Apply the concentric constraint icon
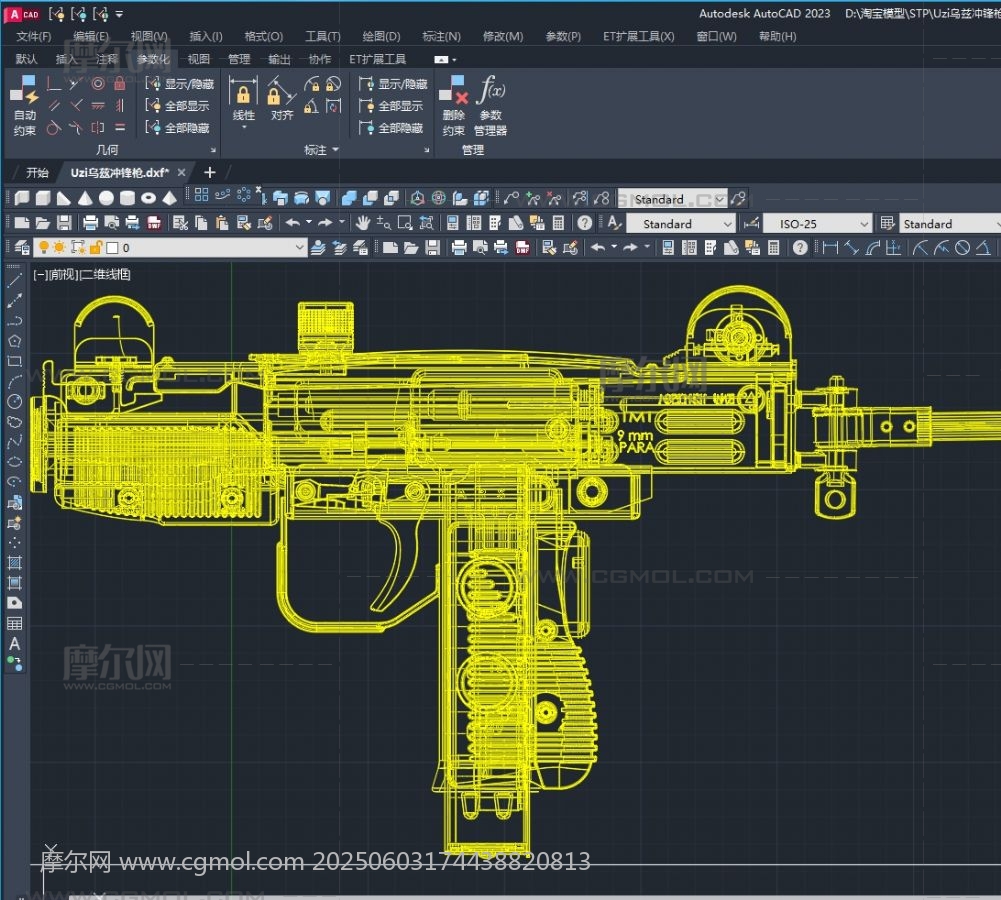The width and height of the screenshot is (1001, 900). coord(98,84)
